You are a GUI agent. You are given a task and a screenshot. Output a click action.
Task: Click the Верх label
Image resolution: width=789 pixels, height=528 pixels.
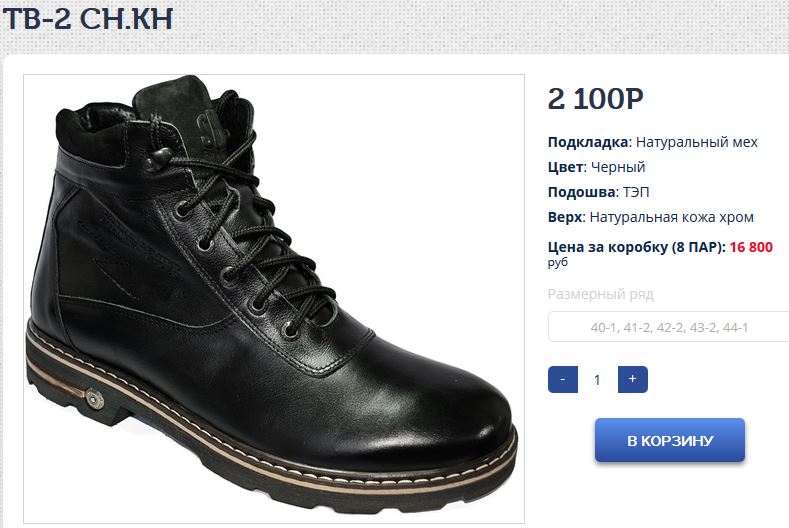coord(565,217)
